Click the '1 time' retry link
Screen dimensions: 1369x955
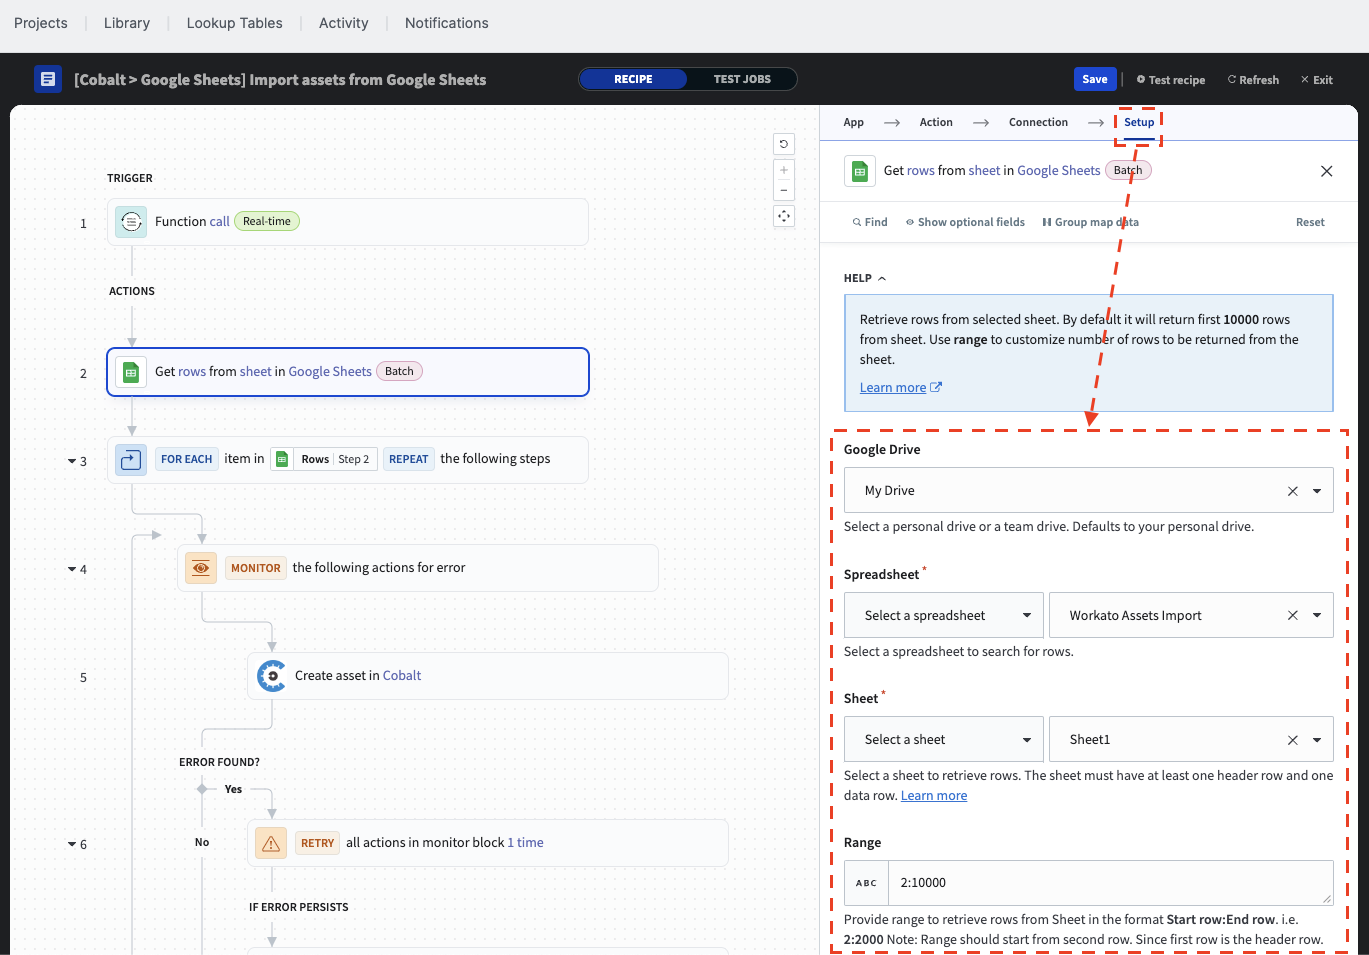click(x=525, y=843)
